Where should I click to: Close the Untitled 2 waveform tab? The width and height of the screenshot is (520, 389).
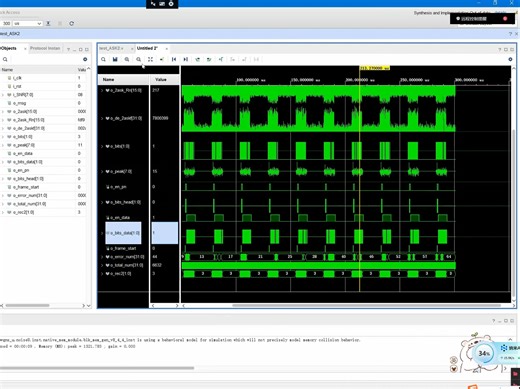pos(167,49)
